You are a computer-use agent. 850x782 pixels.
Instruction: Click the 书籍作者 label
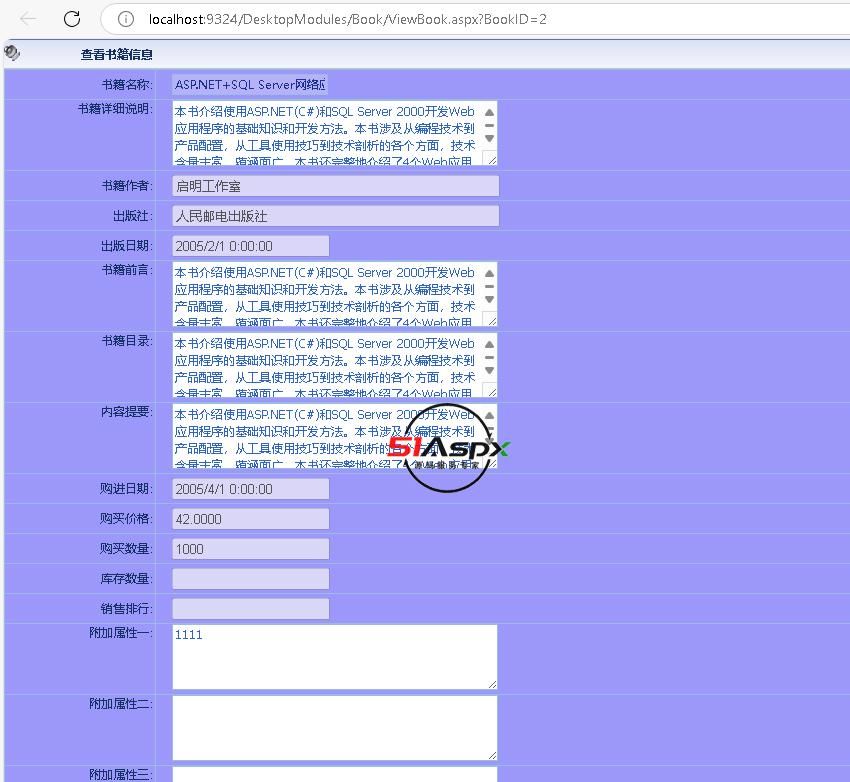(x=127, y=186)
